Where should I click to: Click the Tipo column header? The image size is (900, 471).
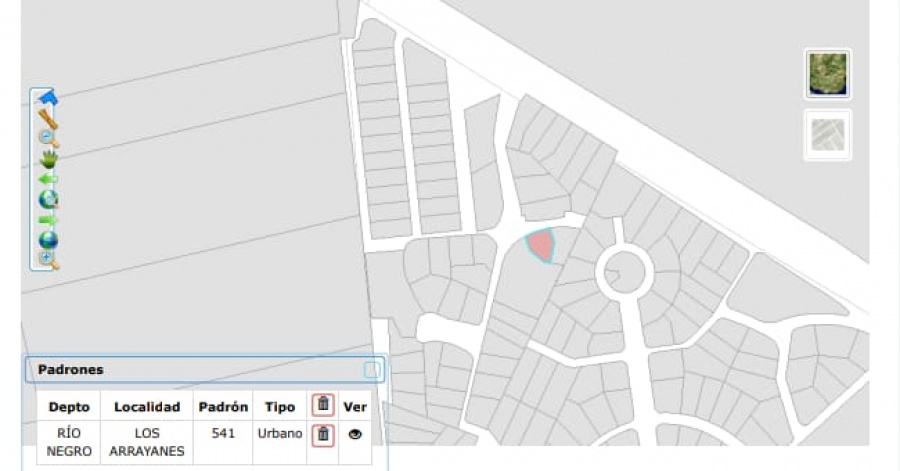(x=280, y=407)
